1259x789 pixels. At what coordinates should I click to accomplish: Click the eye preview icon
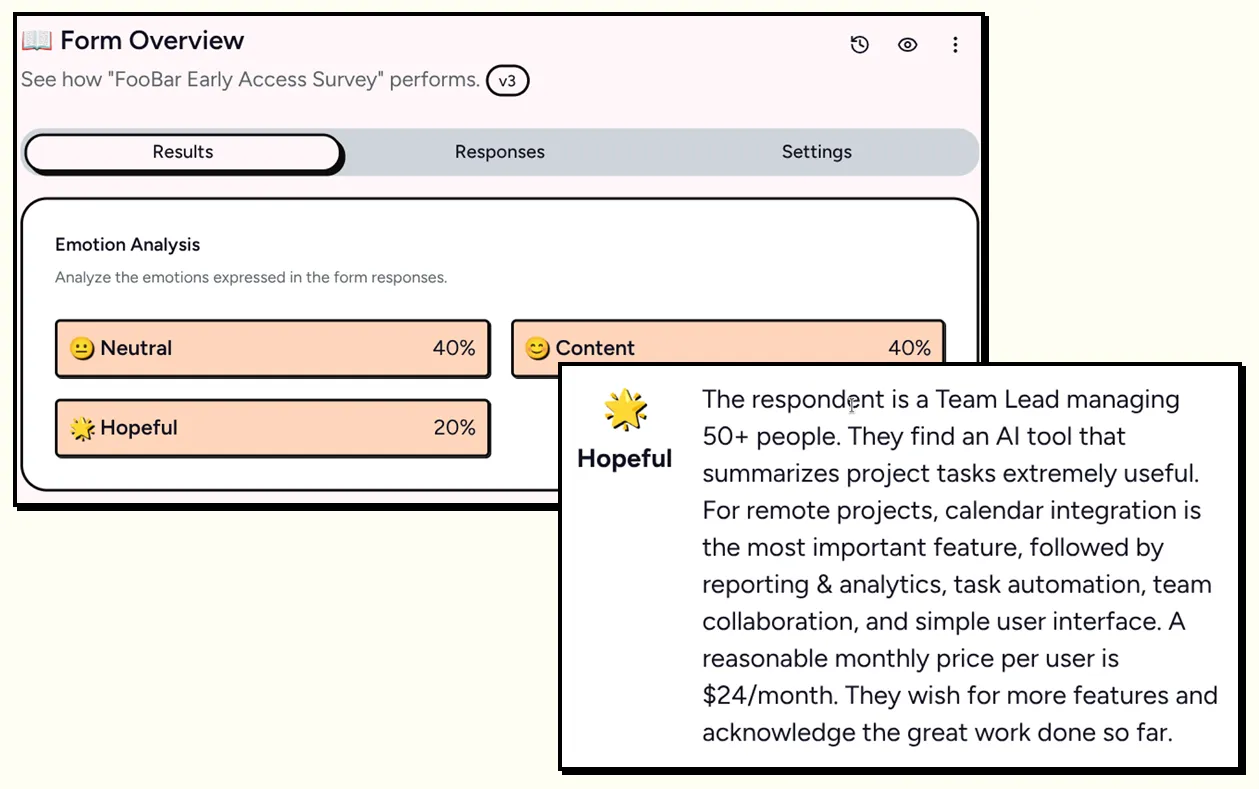(x=907, y=44)
